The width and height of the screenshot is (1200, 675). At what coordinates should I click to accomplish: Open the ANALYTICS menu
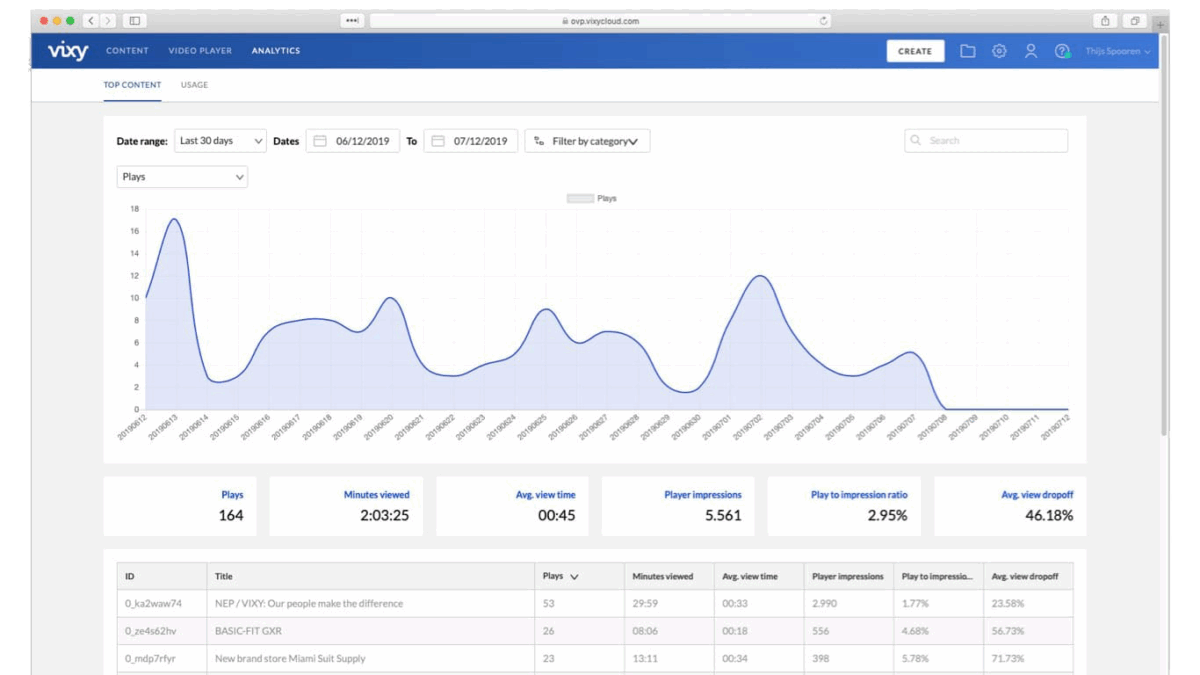(276, 51)
